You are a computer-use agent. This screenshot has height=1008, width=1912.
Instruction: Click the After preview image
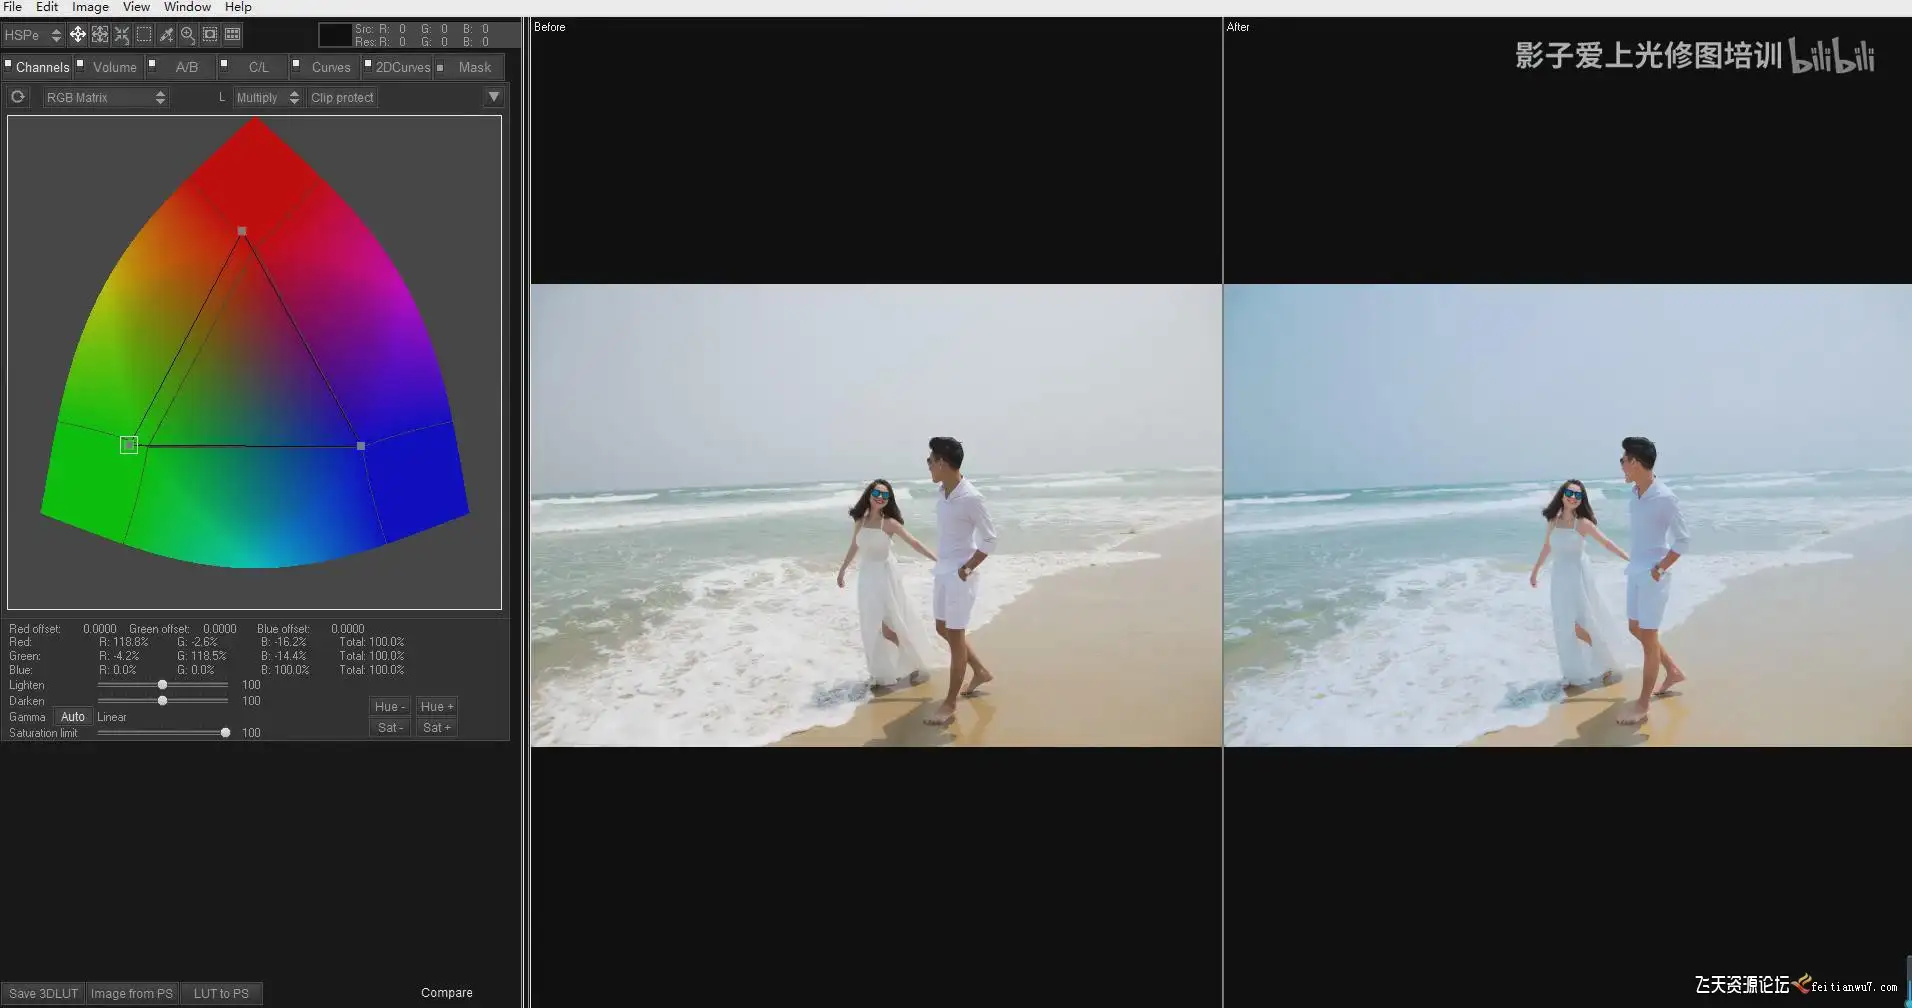pos(1567,515)
